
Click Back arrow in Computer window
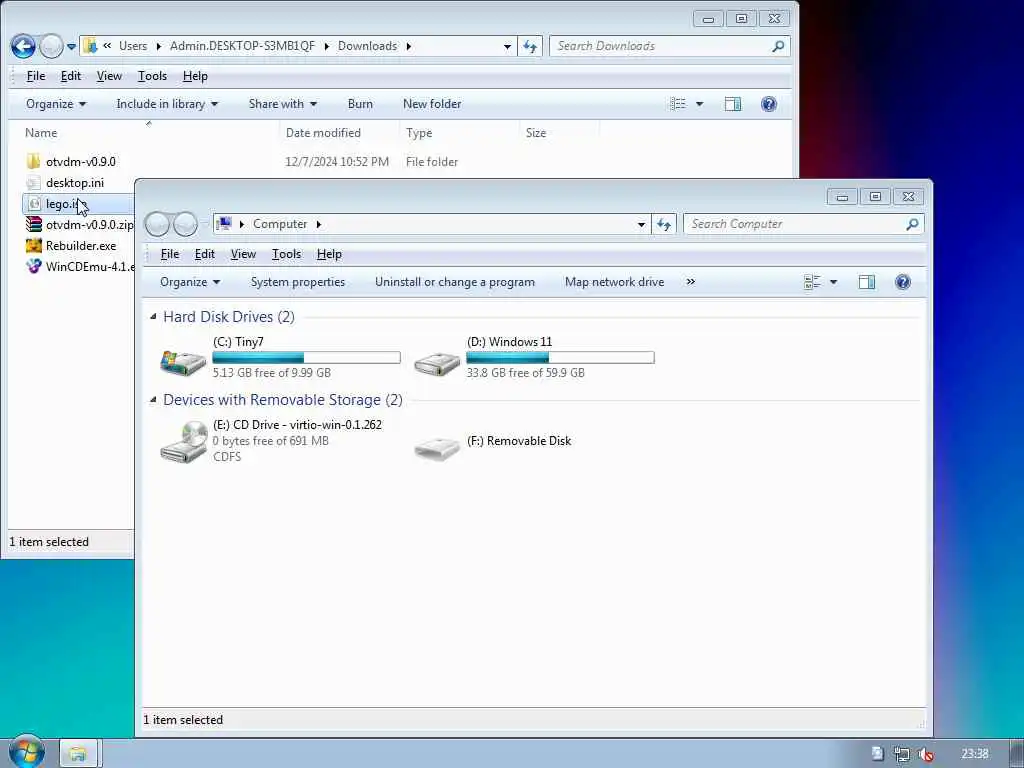pyautogui.click(x=157, y=224)
